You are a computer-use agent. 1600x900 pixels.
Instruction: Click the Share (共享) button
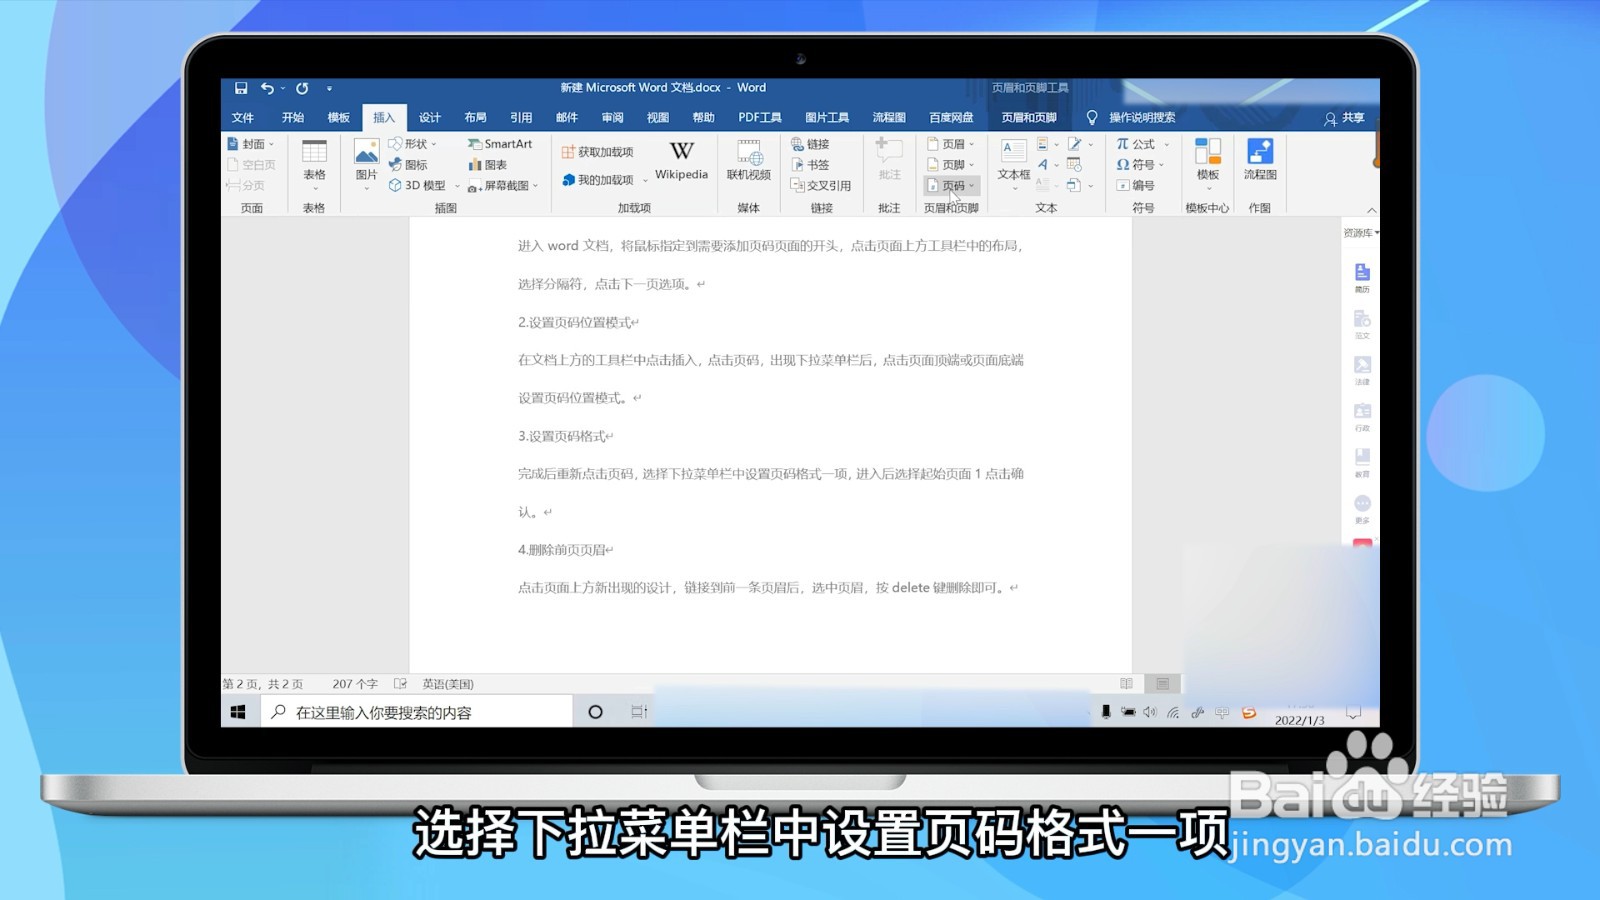coord(1344,118)
